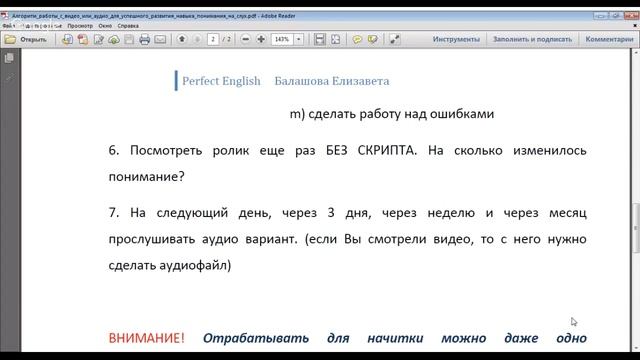
Task: Go to previous page with up arrow
Action: click(182, 39)
